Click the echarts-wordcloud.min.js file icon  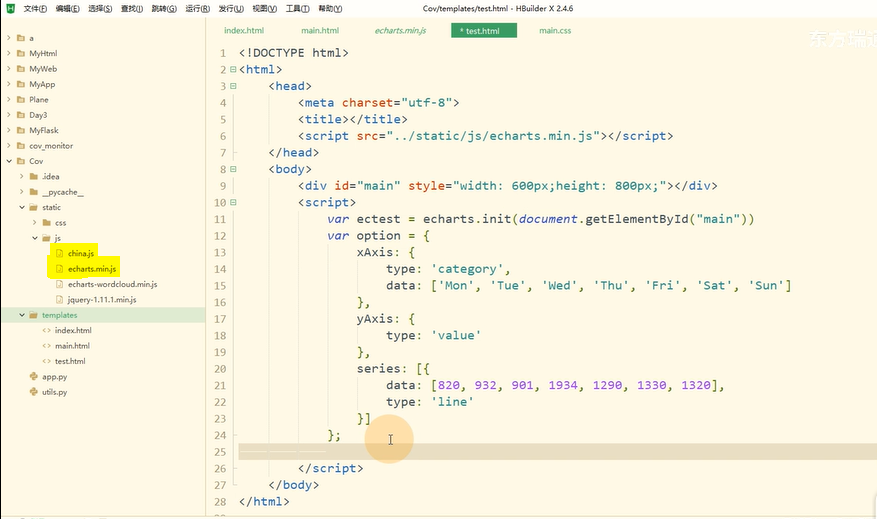[60, 285]
